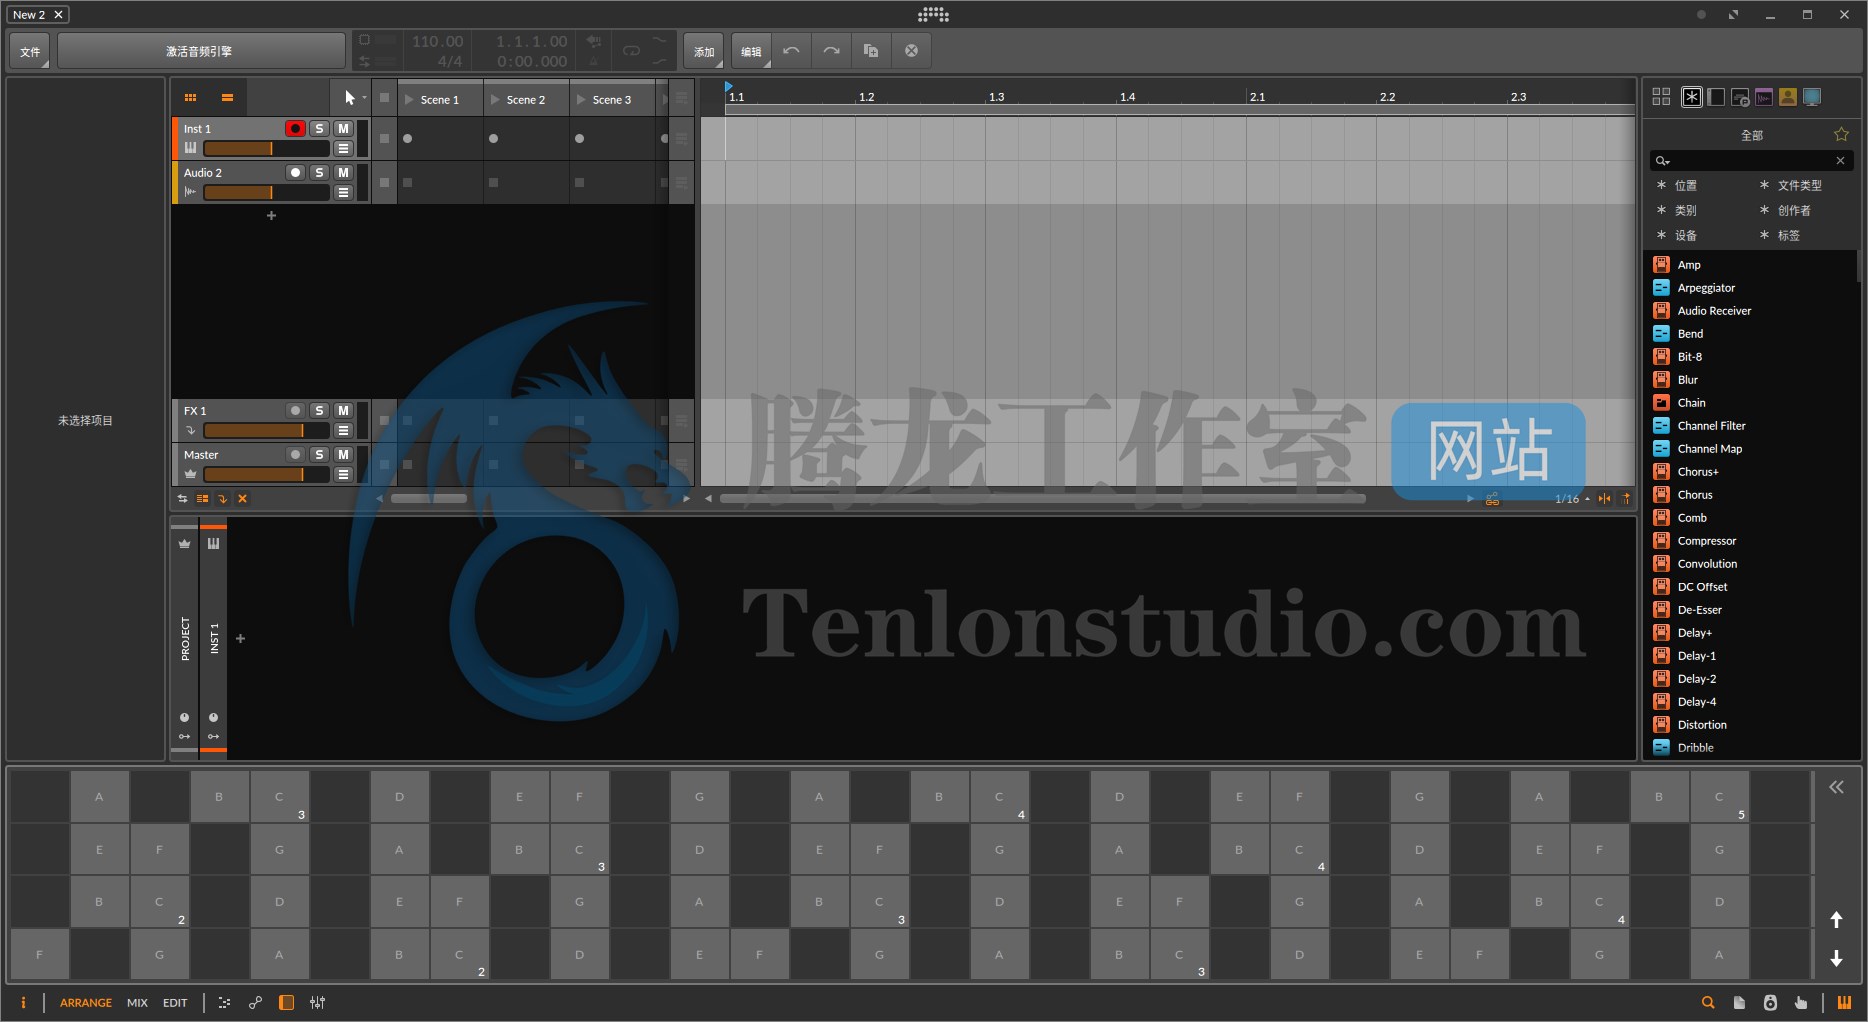Show the device panel orange icon
Screen dimensions: 1868x1022
click(x=286, y=1003)
